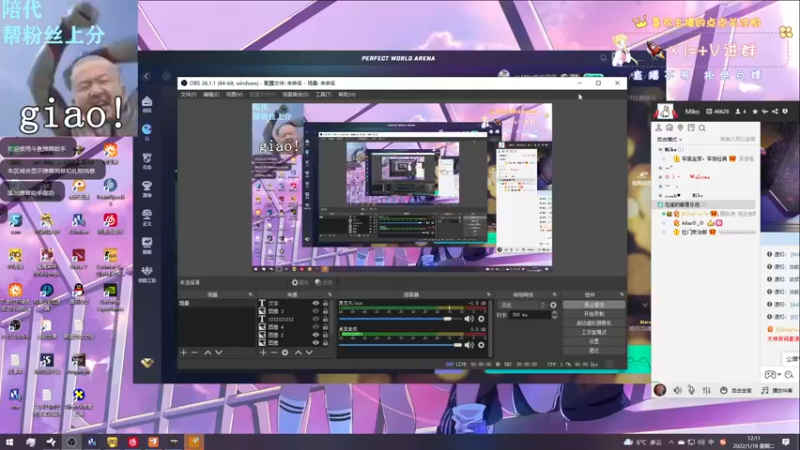Open 帮助(H) menu in OBS
The width and height of the screenshot is (800, 450).
[346, 94]
